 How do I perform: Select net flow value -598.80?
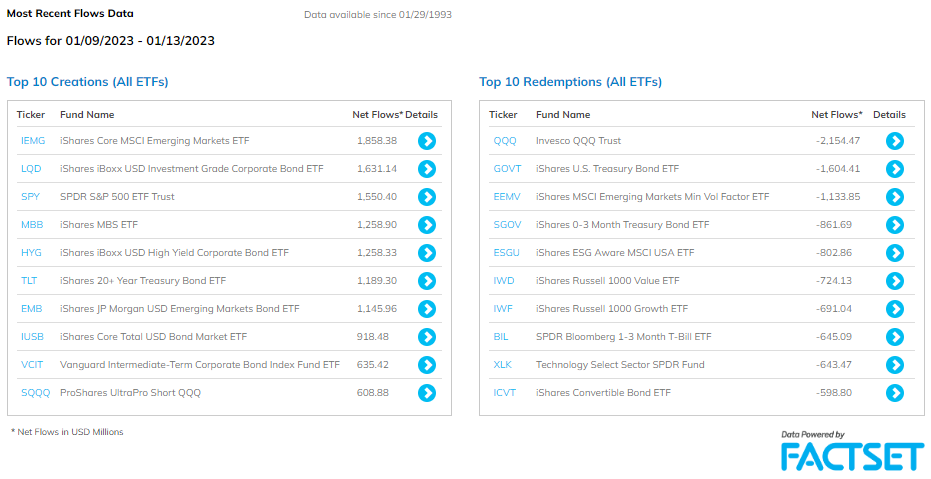834,393
